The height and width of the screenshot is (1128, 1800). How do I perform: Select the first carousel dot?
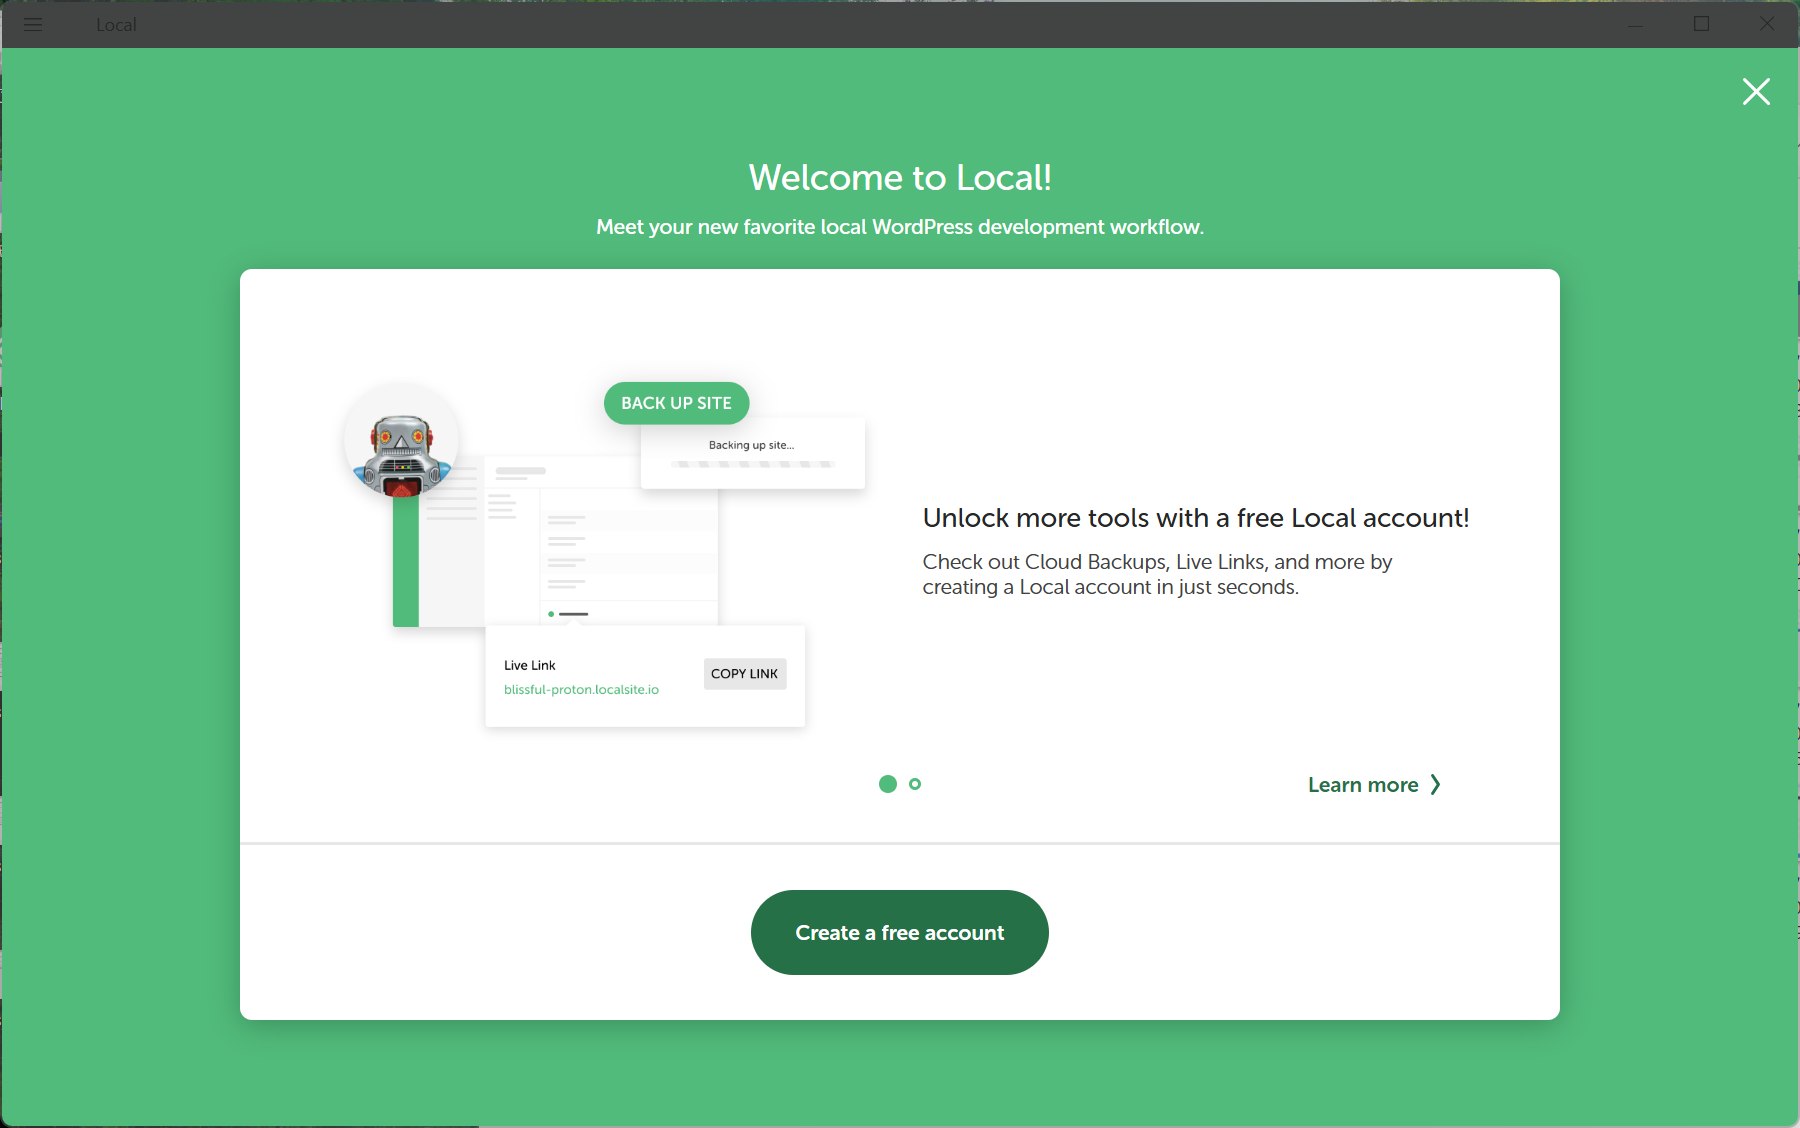click(x=888, y=784)
